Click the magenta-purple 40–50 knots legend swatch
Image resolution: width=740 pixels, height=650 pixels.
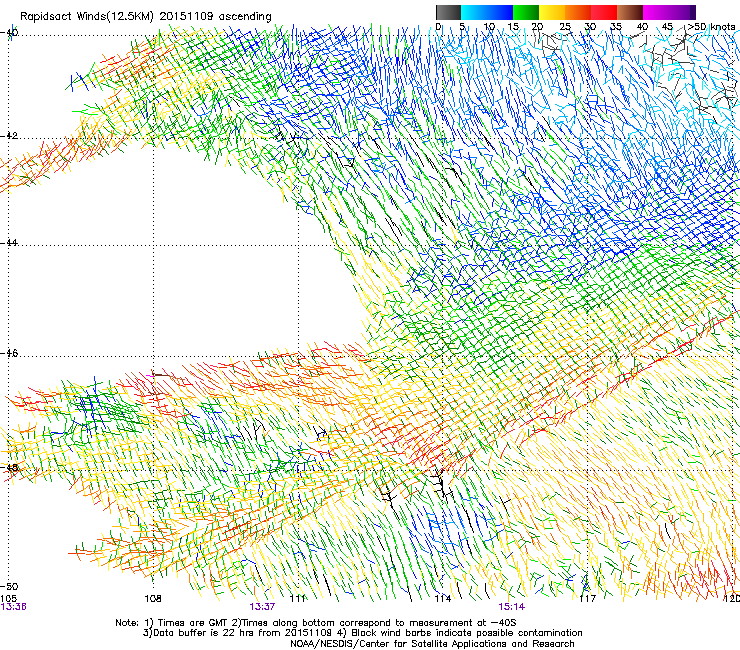[x=669, y=12]
